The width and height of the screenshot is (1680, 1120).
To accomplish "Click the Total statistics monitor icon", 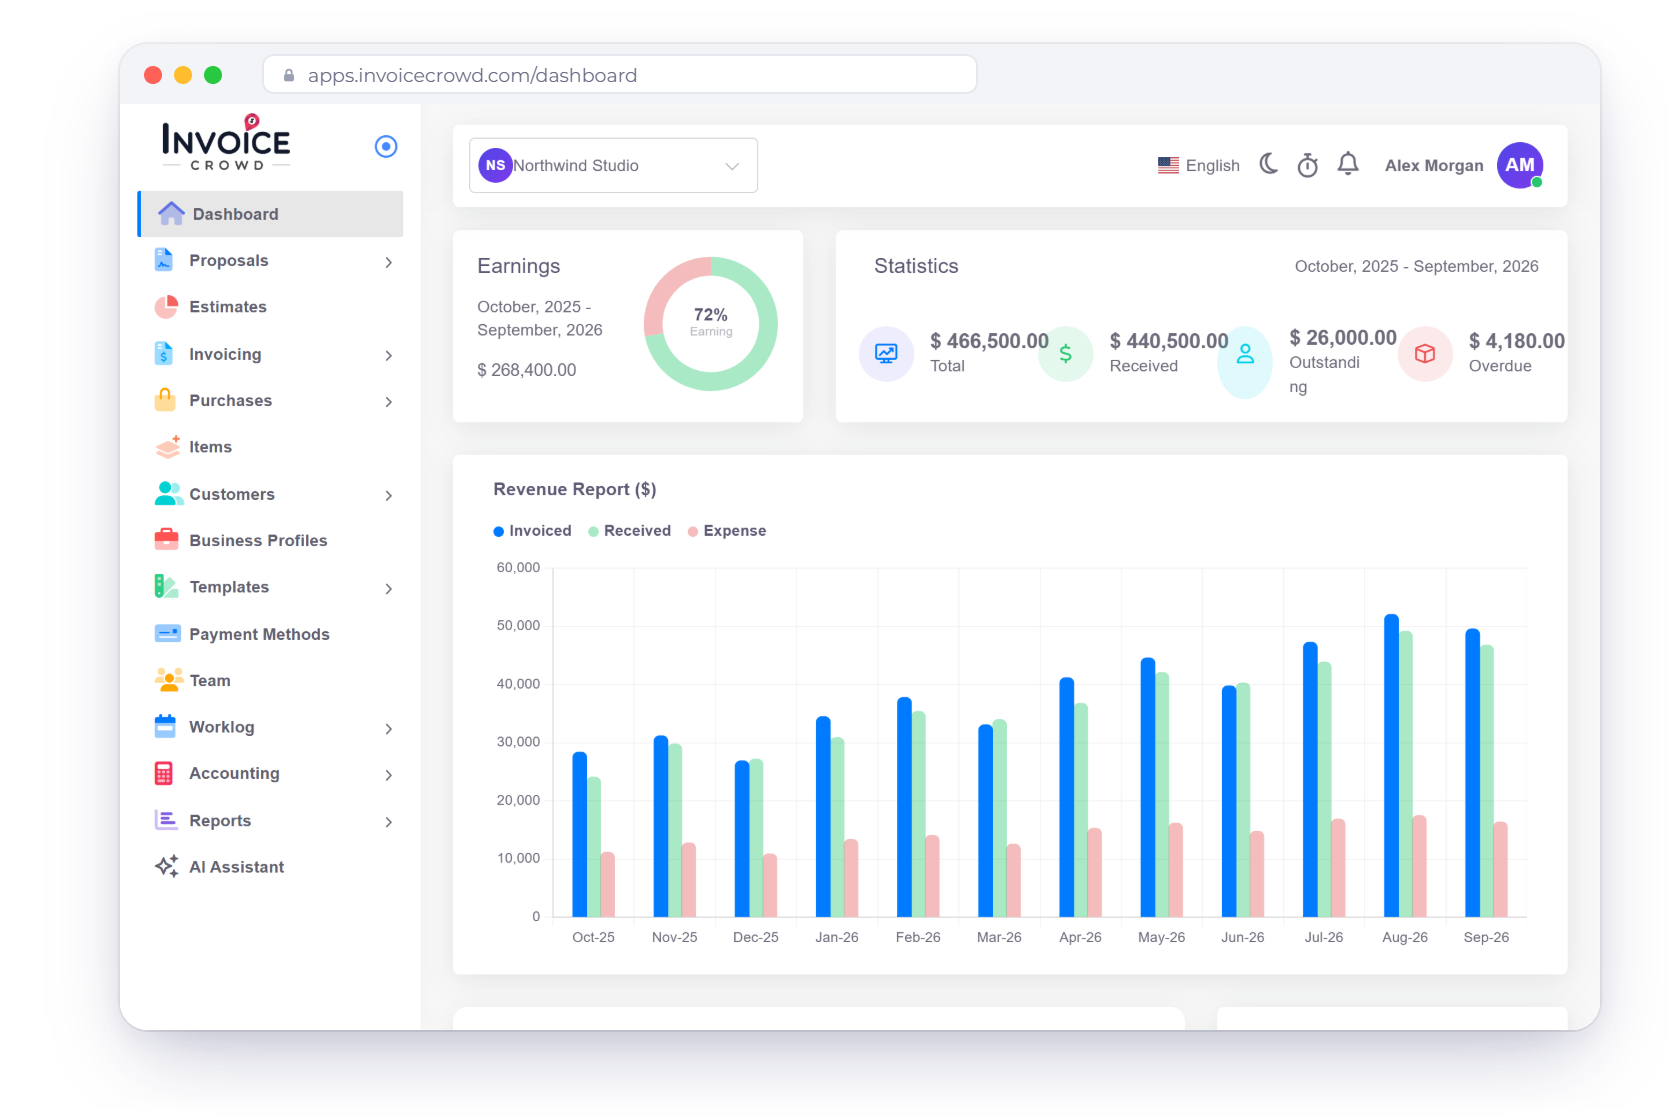I will pyautogui.click(x=886, y=353).
